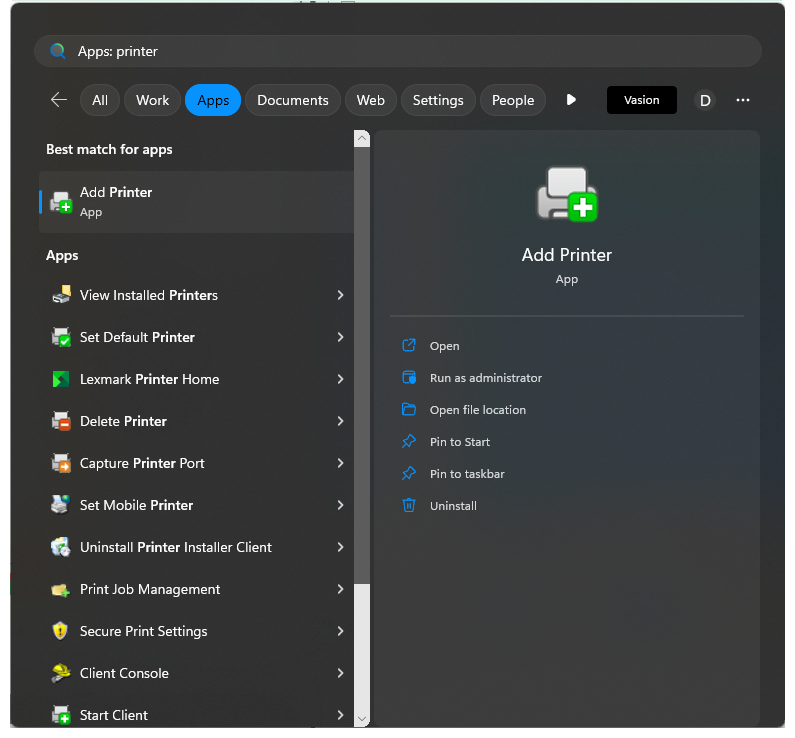Choose Open file location
This screenshot has height=738, width=795.
click(x=478, y=410)
